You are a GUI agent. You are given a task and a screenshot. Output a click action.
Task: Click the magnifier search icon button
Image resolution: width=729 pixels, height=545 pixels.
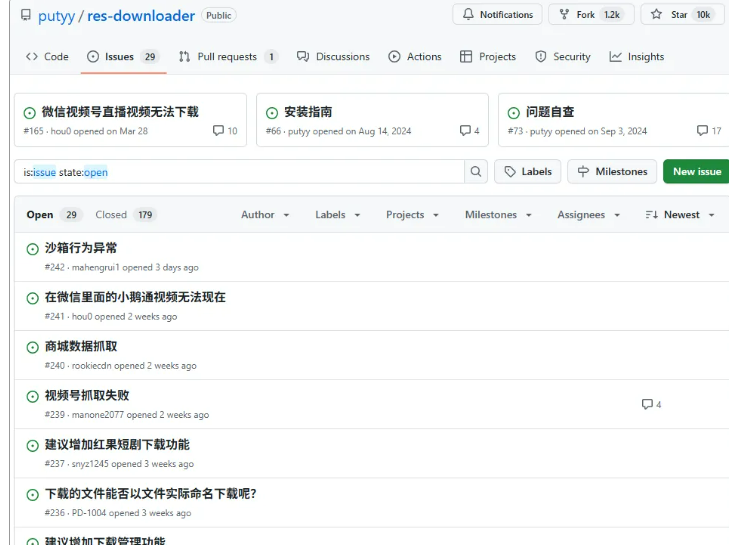click(x=476, y=172)
